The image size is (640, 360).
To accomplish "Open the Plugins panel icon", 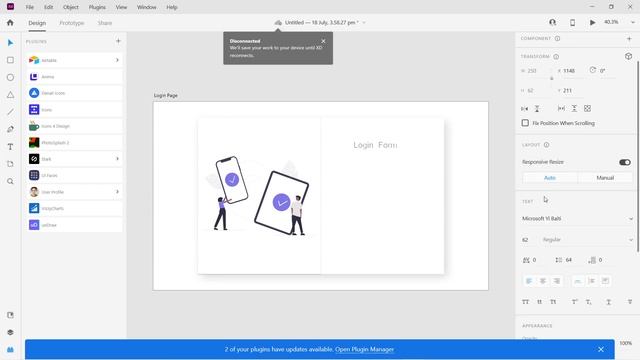I will pos(11,350).
